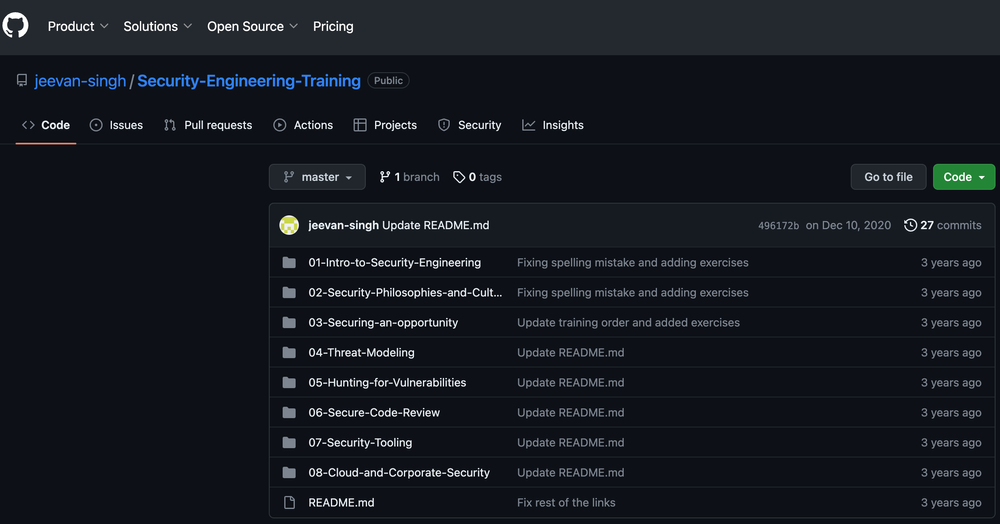The height and width of the screenshot is (524, 1000).
Task: Click the GitHub Octocat logo
Action: [x=15, y=25]
